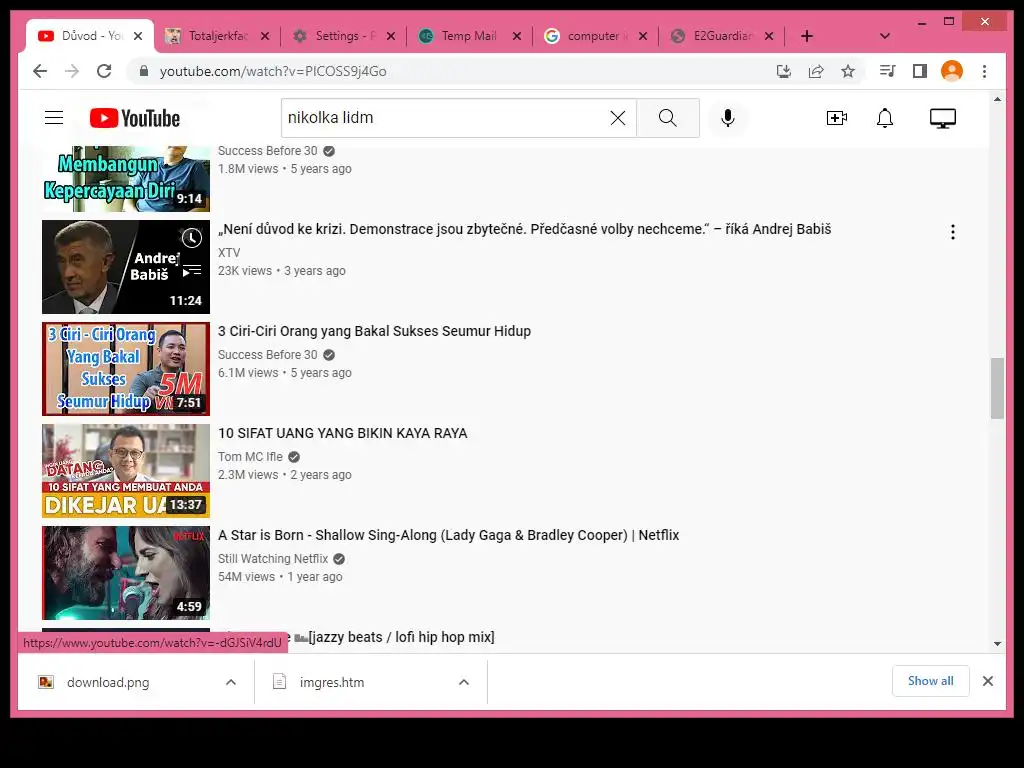The width and height of the screenshot is (1024, 768).
Task: Click the Membangun Kepercayaan Diri thumbnail
Action: (126, 179)
